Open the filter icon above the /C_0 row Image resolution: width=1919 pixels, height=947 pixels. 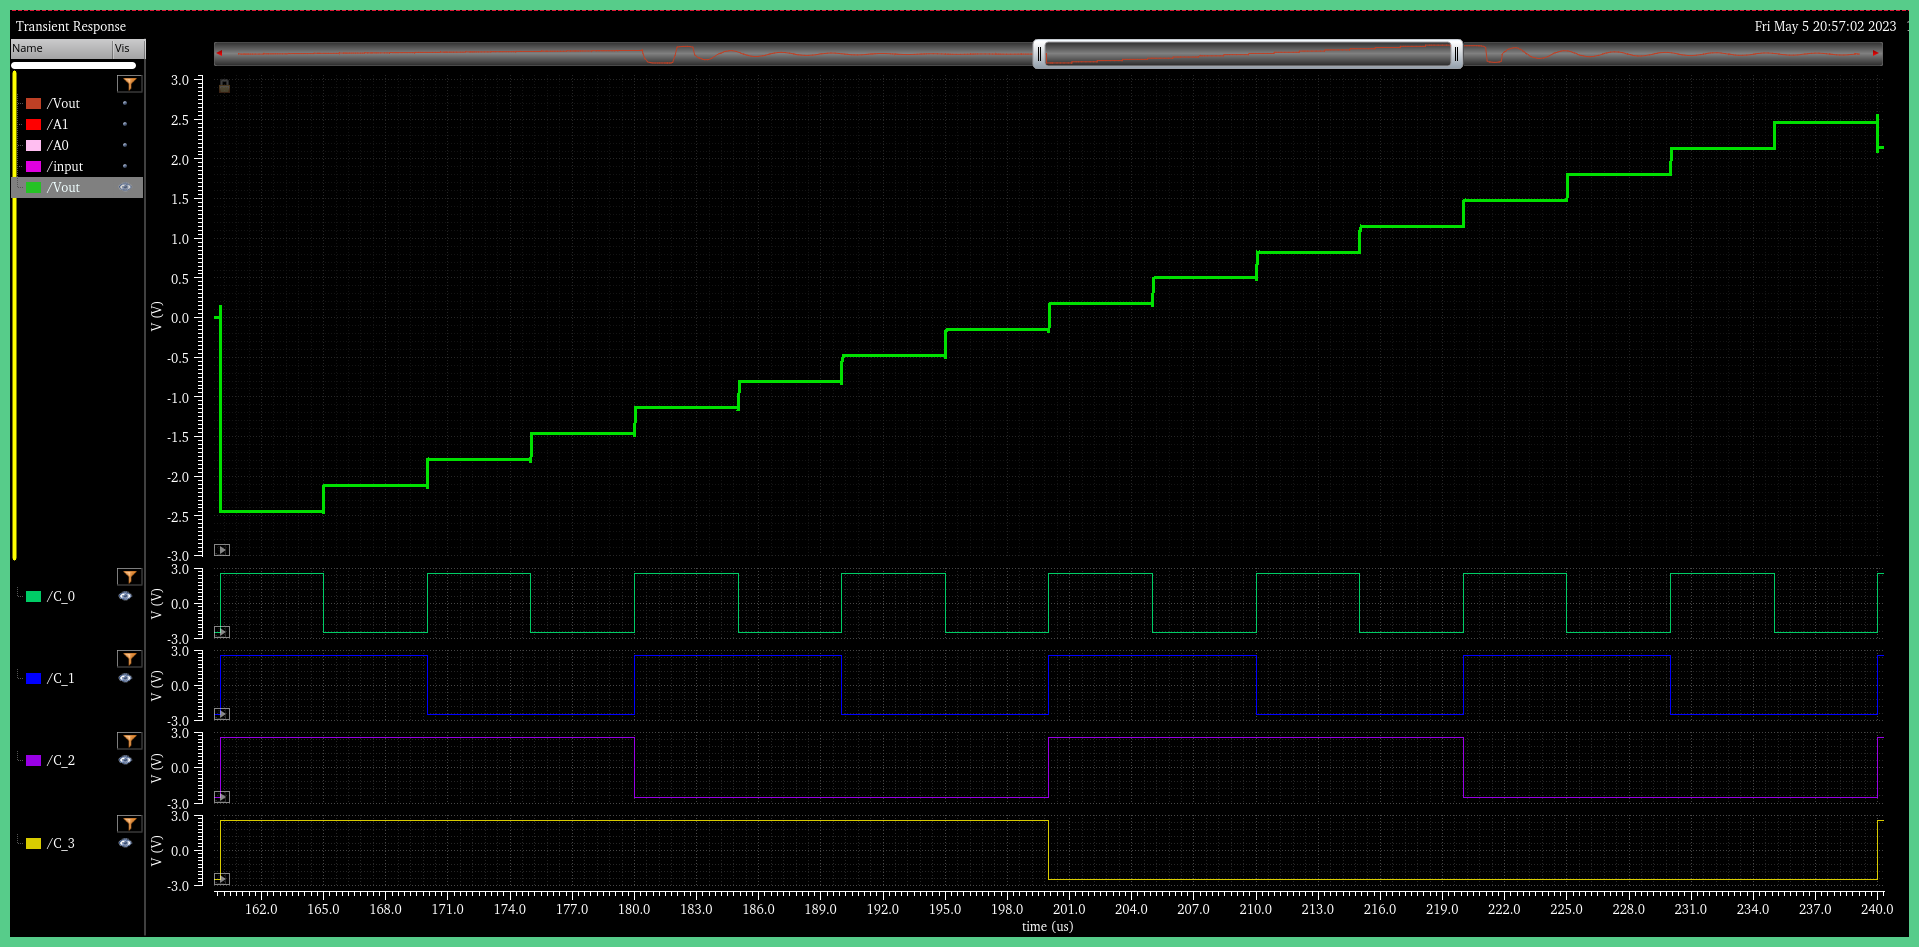click(x=130, y=577)
